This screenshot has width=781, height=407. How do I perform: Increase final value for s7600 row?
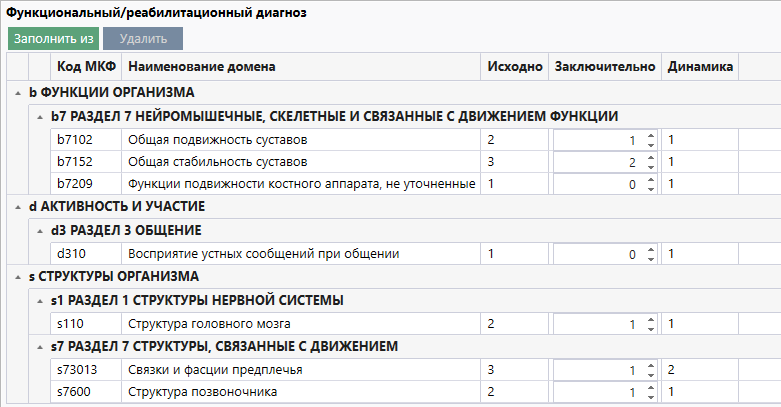tap(650, 387)
